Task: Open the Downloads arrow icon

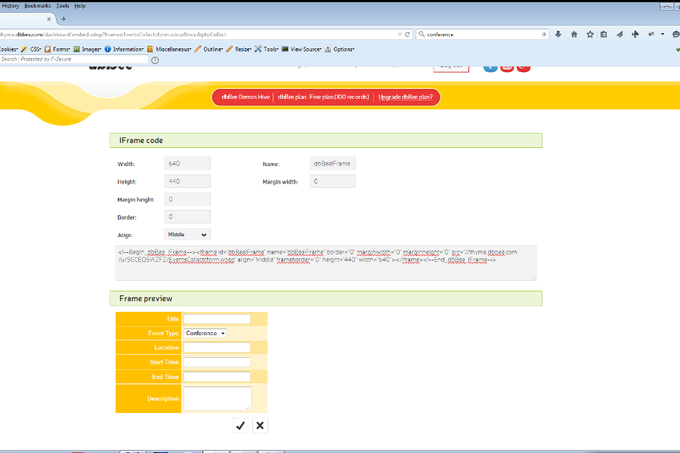Action: click(x=558, y=34)
